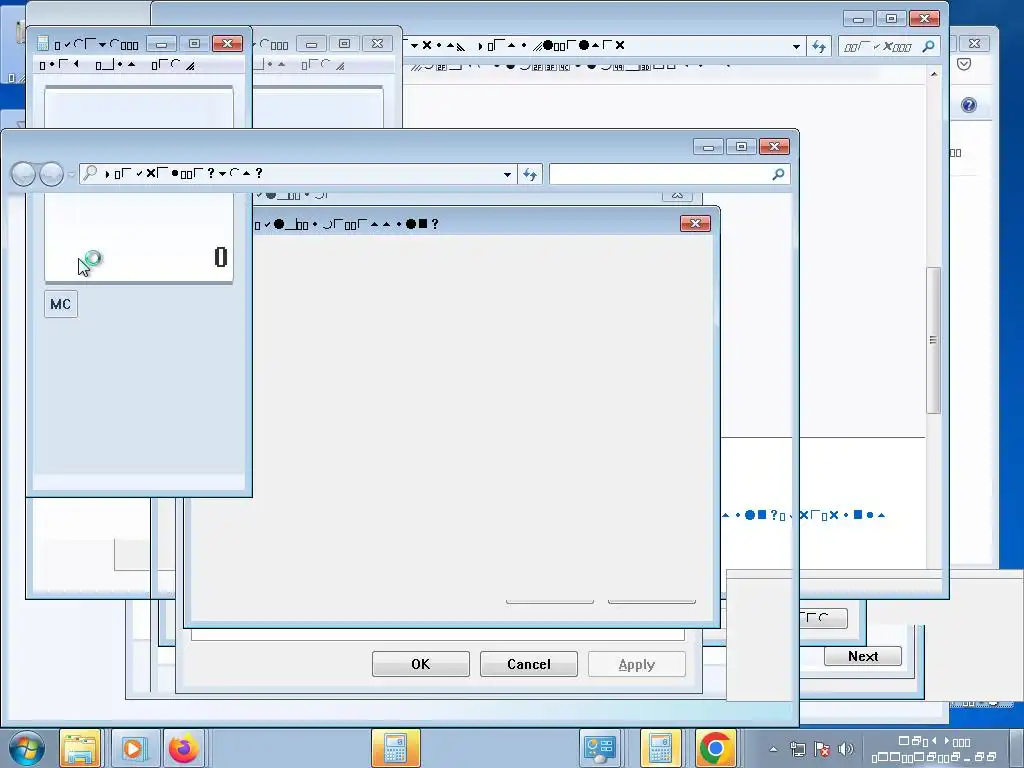Expand the front Explorer address bar dropdown
This screenshot has width=1024, height=768.
pos(507,174)
